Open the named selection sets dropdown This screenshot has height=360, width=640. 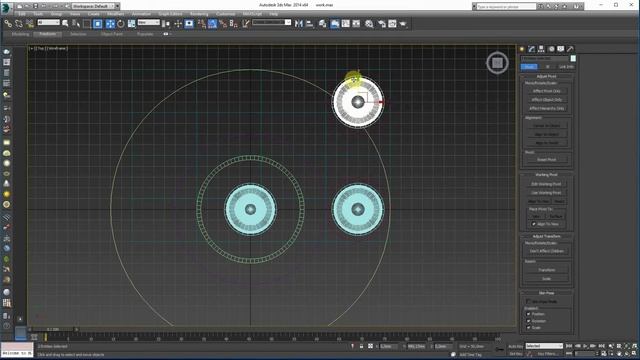(272, 22)
